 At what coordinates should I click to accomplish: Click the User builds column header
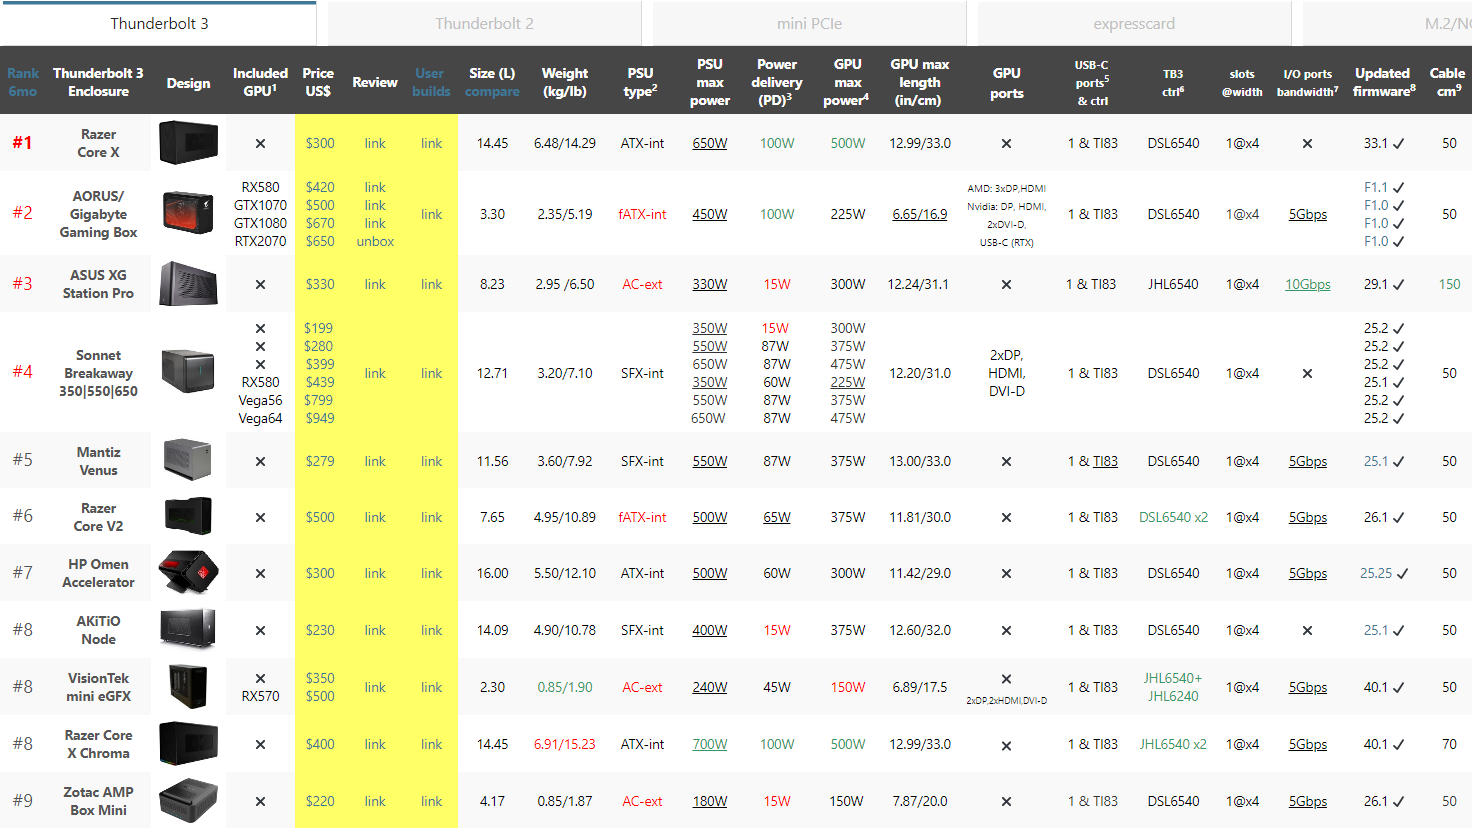pos(431,82)
